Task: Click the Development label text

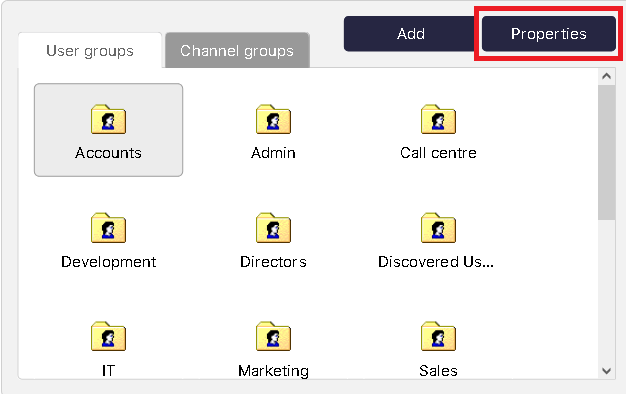Action: tap(109, 262)
